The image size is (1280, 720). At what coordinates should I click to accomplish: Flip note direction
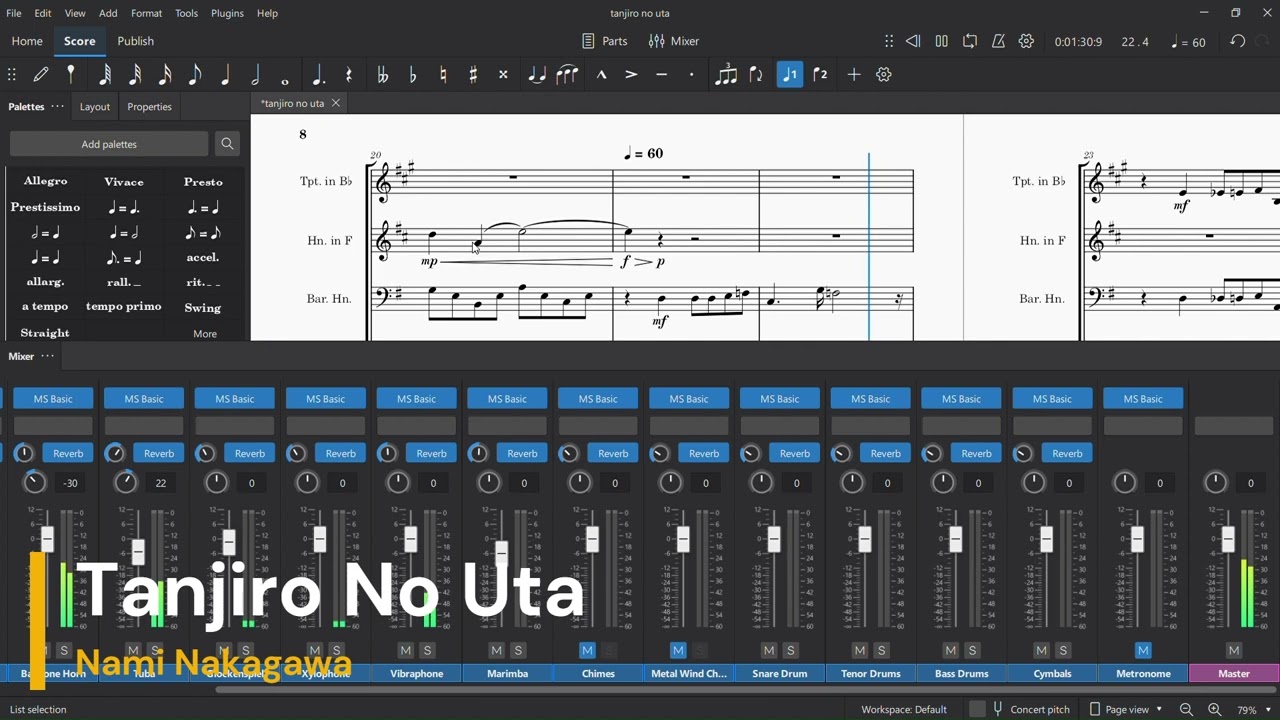click(x=756, y=75)
